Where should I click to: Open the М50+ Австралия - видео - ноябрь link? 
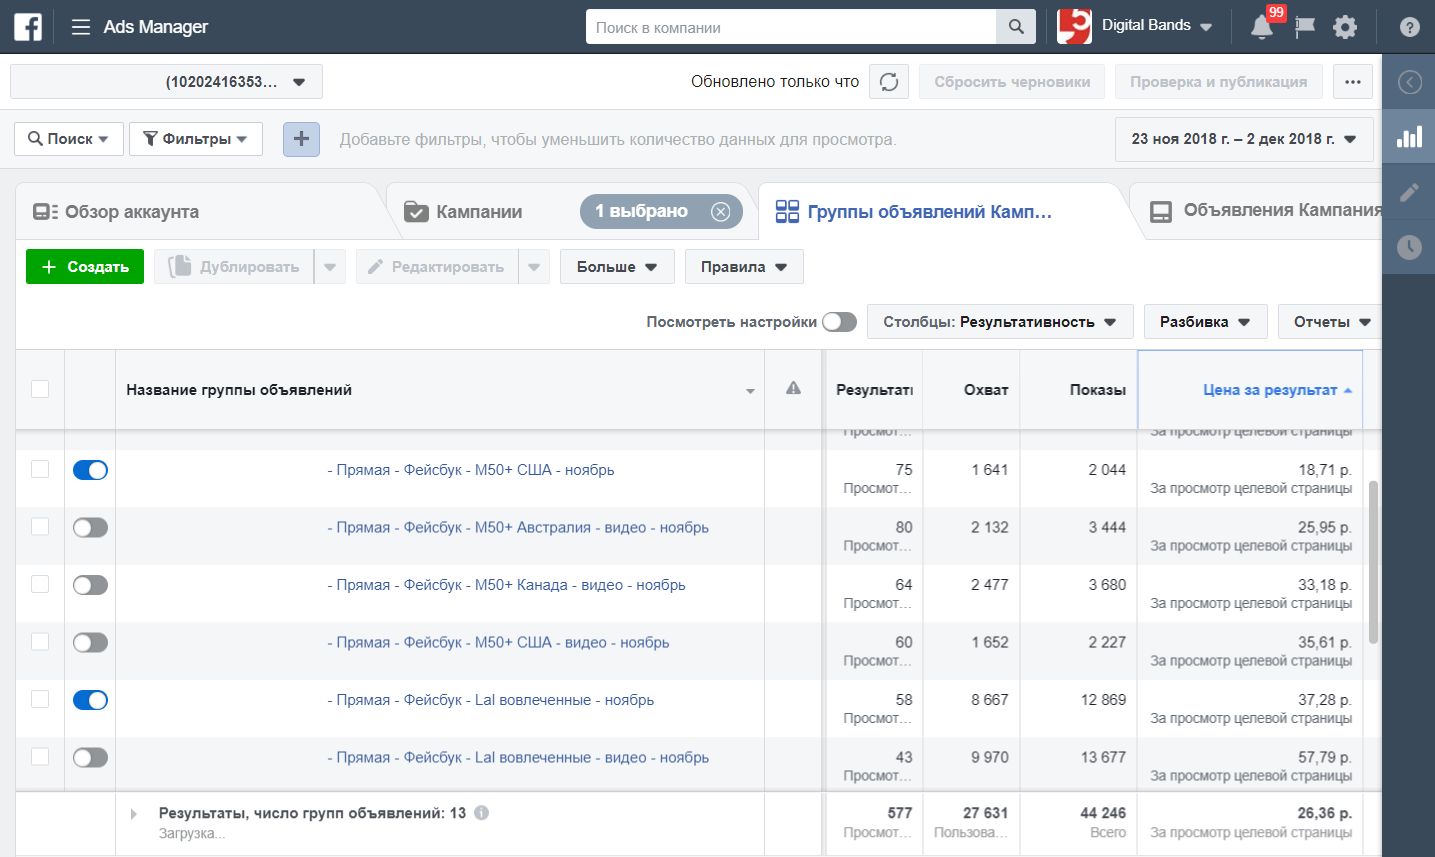tap(518, 527)
